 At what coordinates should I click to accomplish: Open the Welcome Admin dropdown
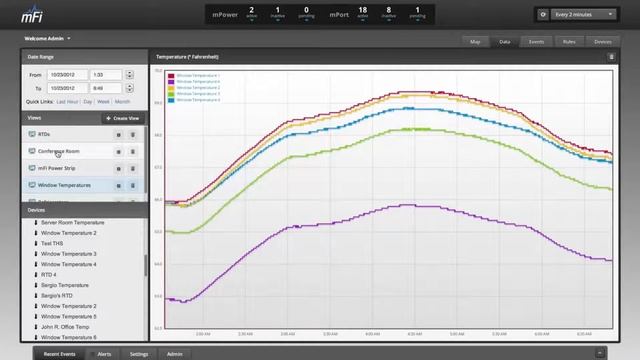[47, 38]
